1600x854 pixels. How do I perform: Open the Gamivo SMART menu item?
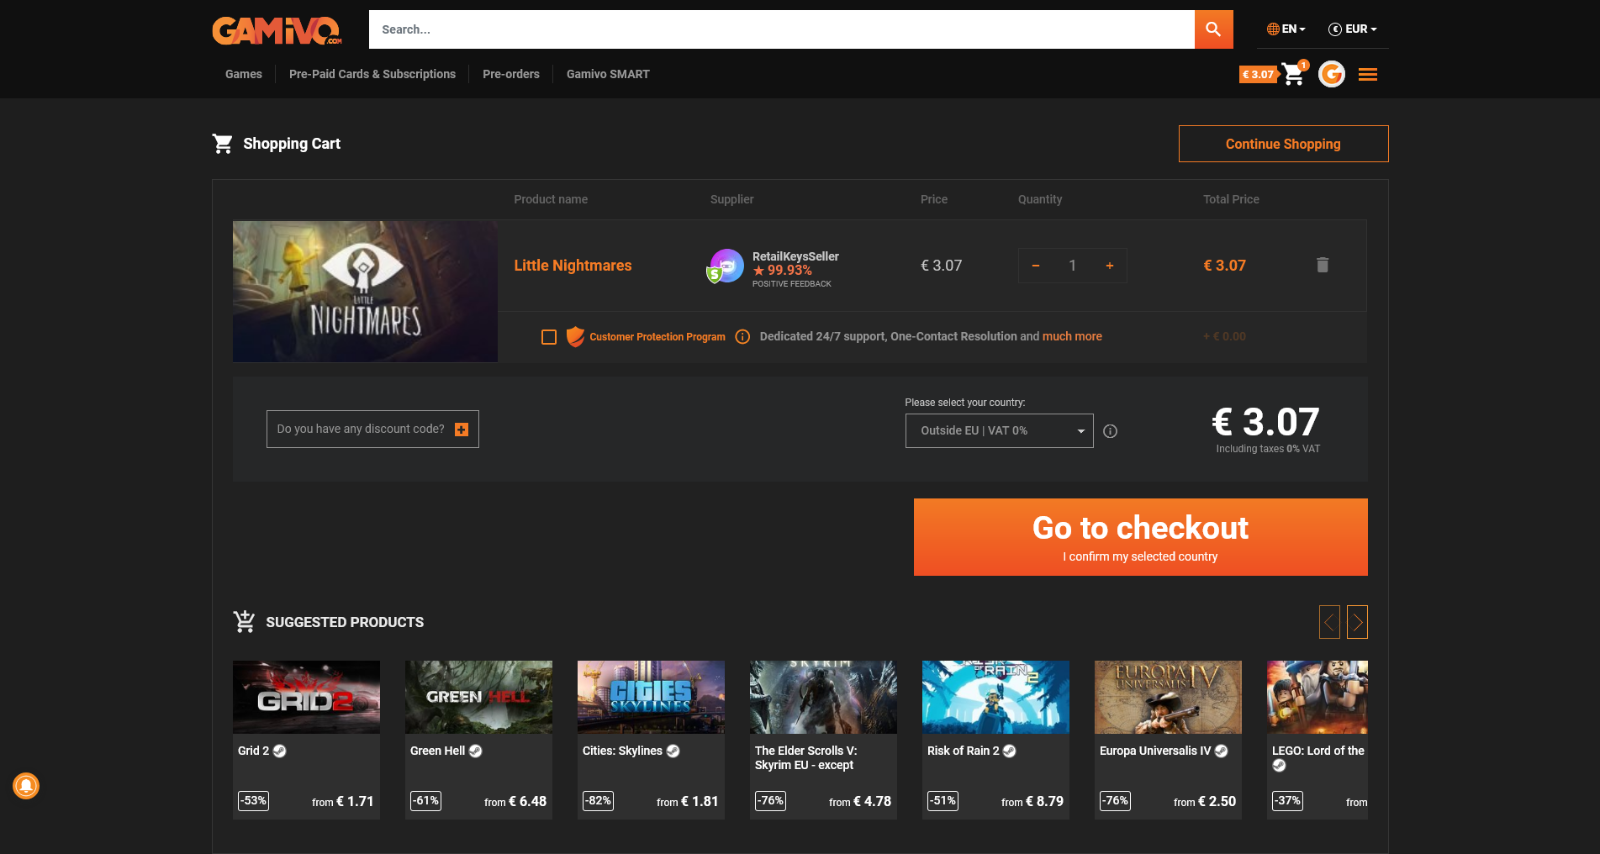coord(608,74)
